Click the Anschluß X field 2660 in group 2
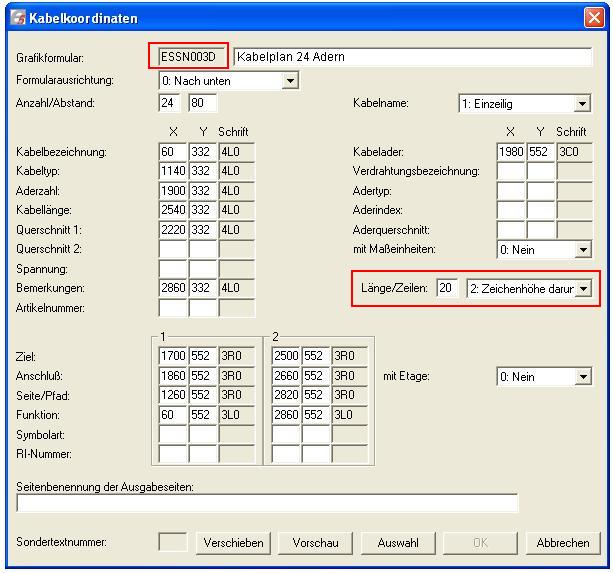The height and width of the screenshot is (573, 613). click(x=286, y=376)
